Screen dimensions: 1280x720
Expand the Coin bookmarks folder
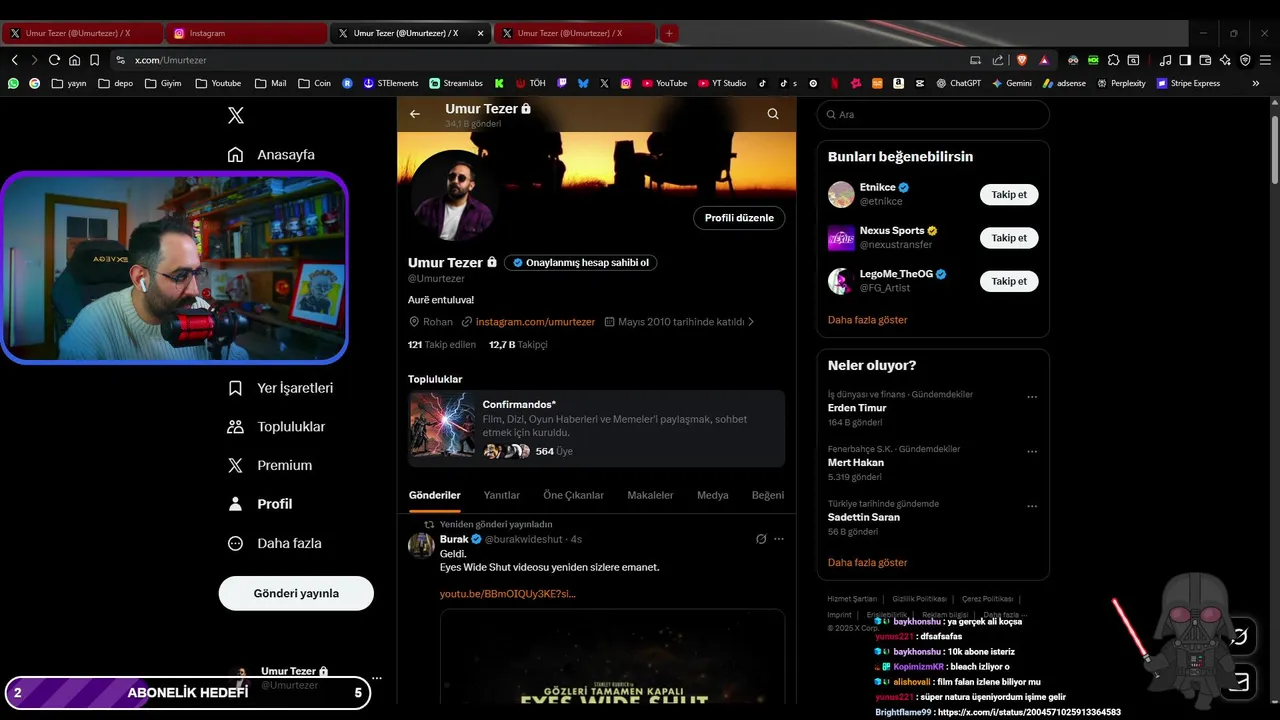[314, 83]
